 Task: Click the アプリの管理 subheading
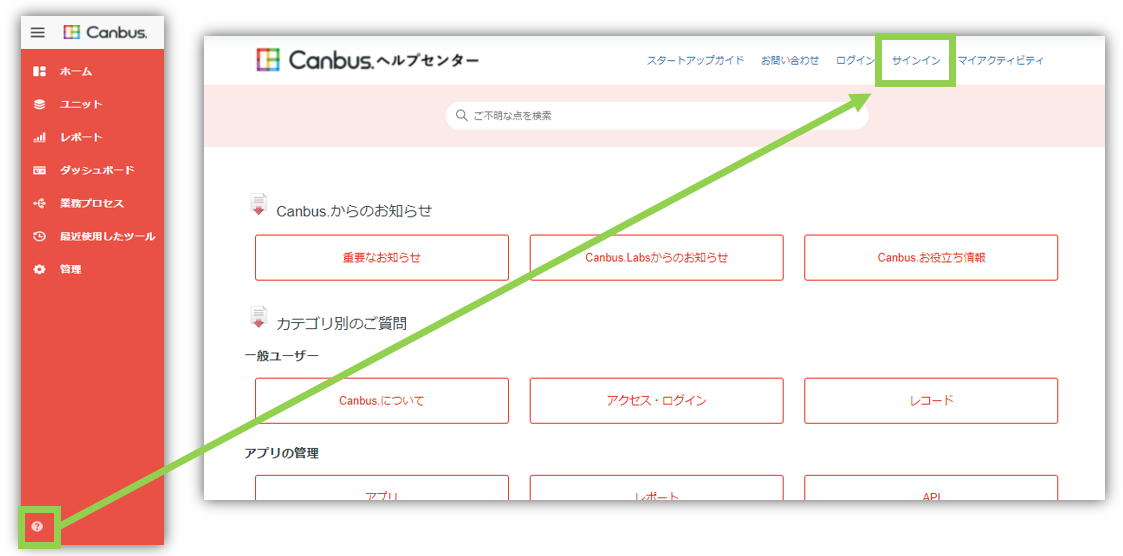tap(281, 454)
